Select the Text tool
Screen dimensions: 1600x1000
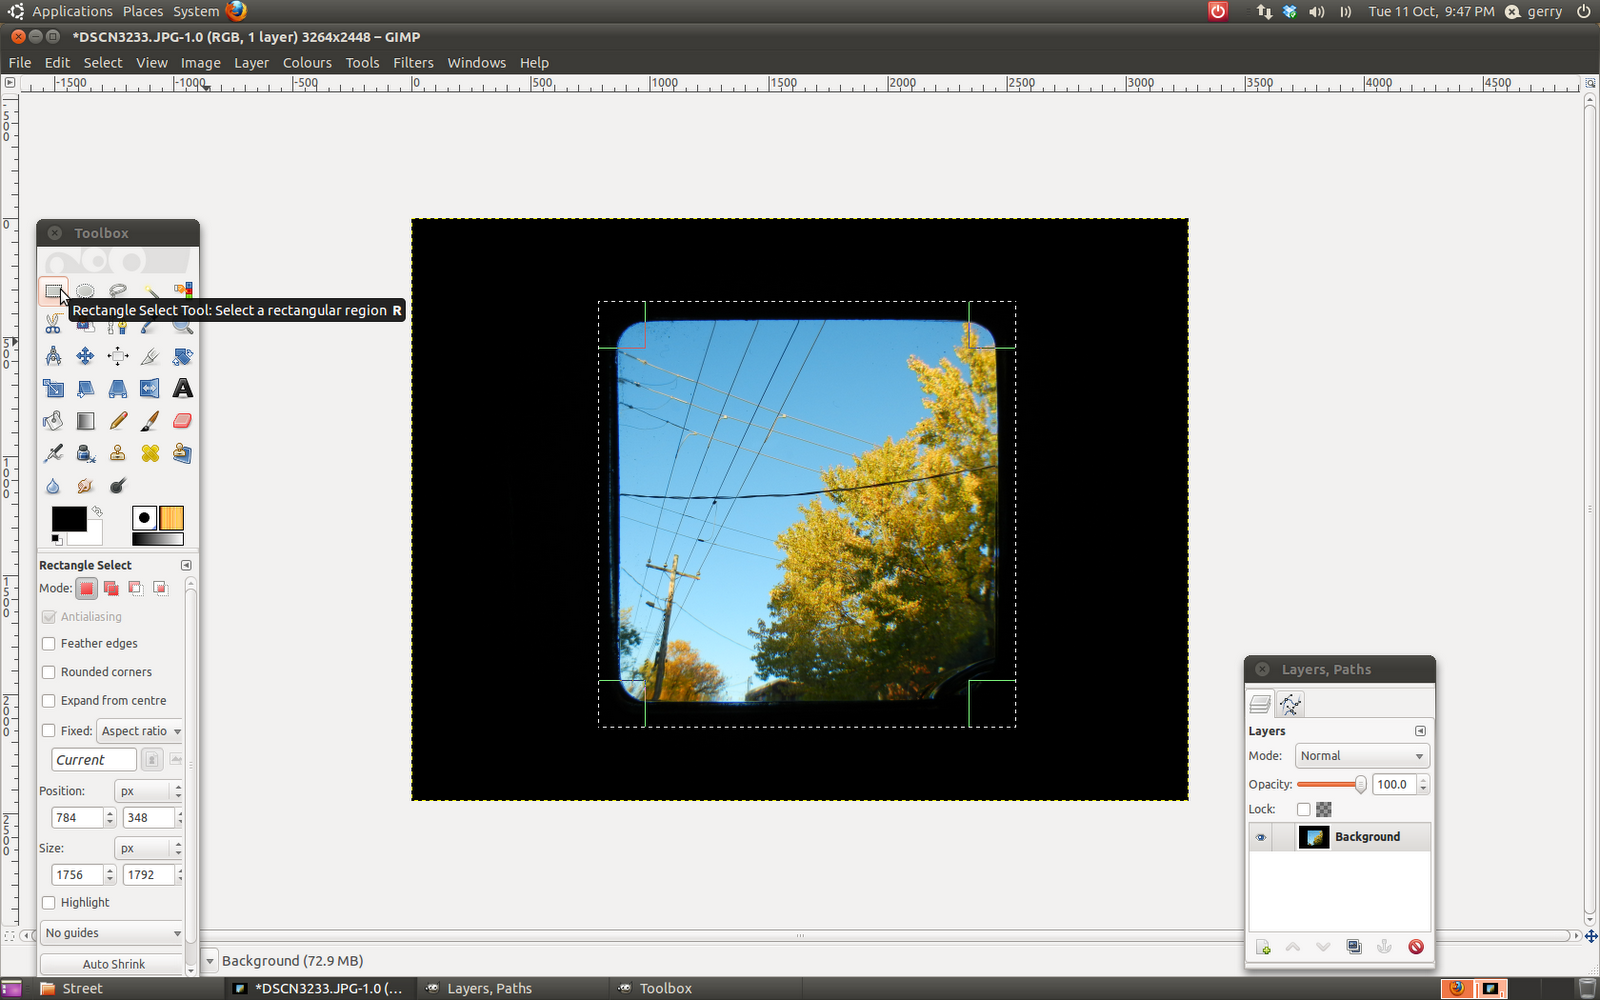[x=182, y=389]
